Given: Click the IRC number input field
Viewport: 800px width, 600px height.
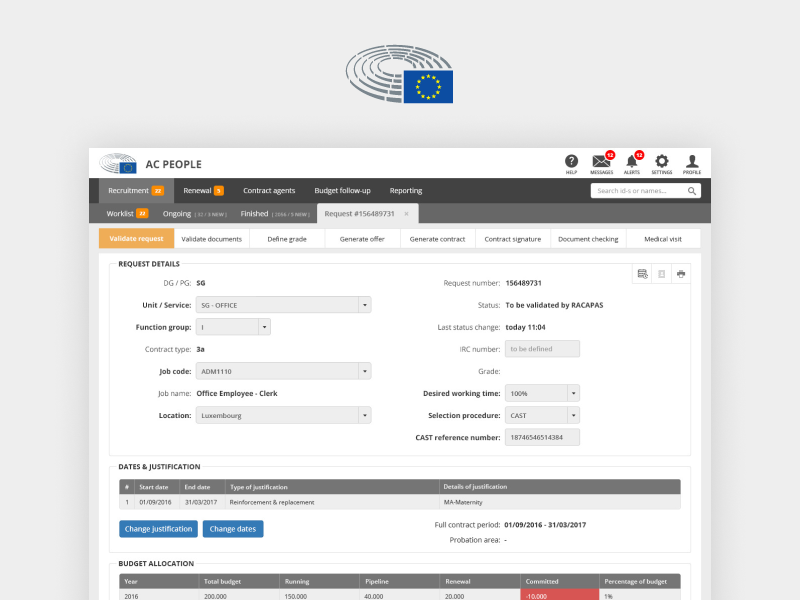Looking at the screenshot, I should (x=542, y=349).
